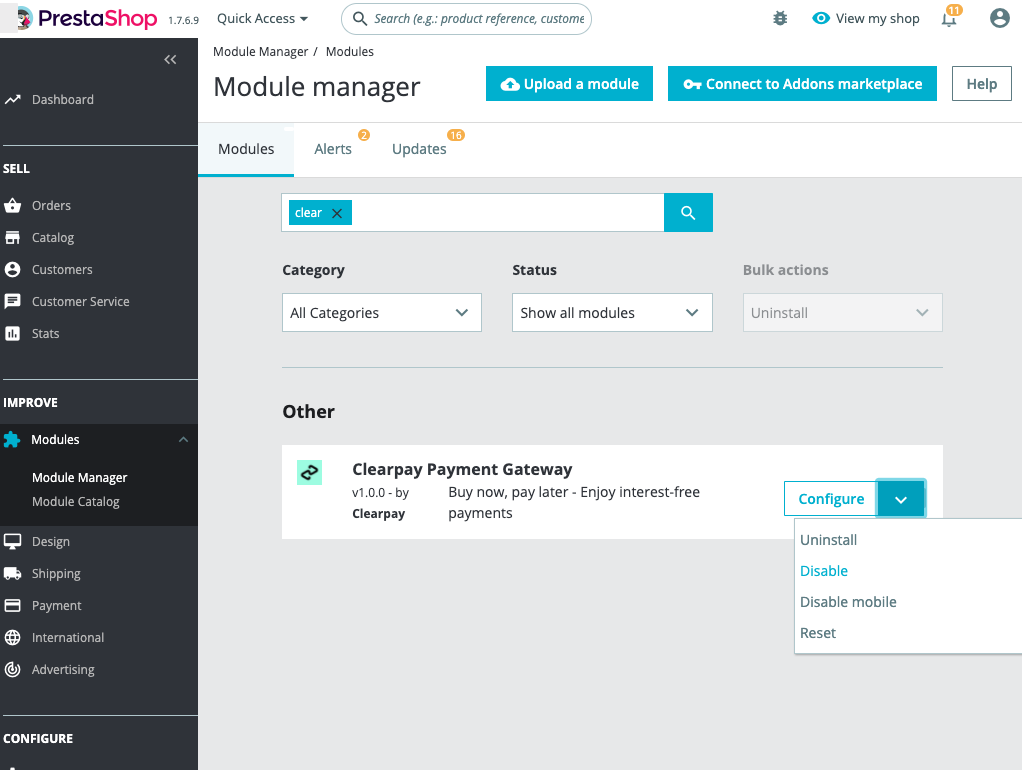Switch to the Updates tab
The height and width of the screenshot is (770, 1022).
419,149
